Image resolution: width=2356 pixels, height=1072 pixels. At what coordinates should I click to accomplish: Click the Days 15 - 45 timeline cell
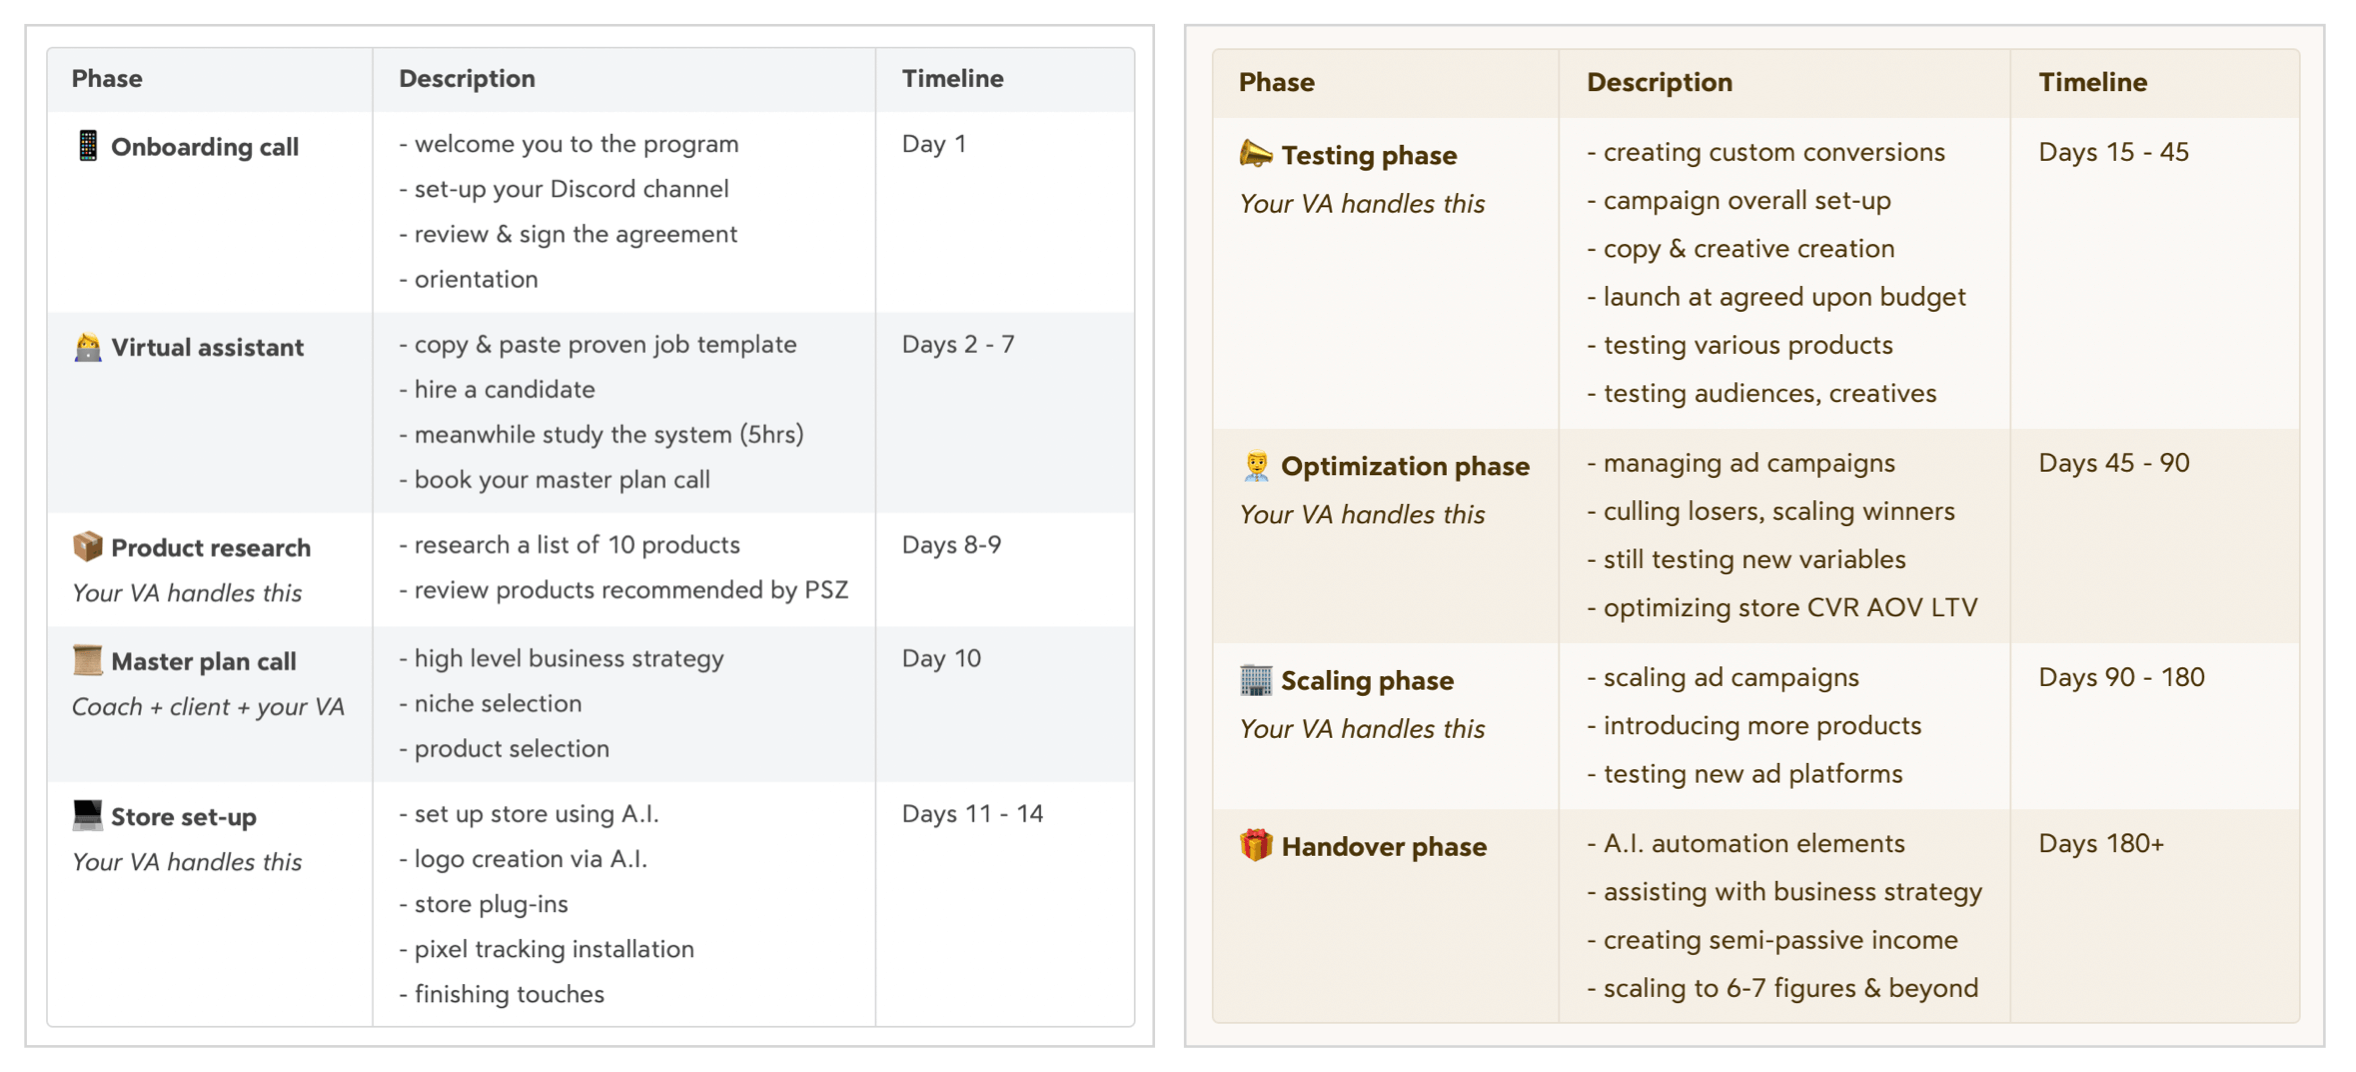pos(2113,152)
